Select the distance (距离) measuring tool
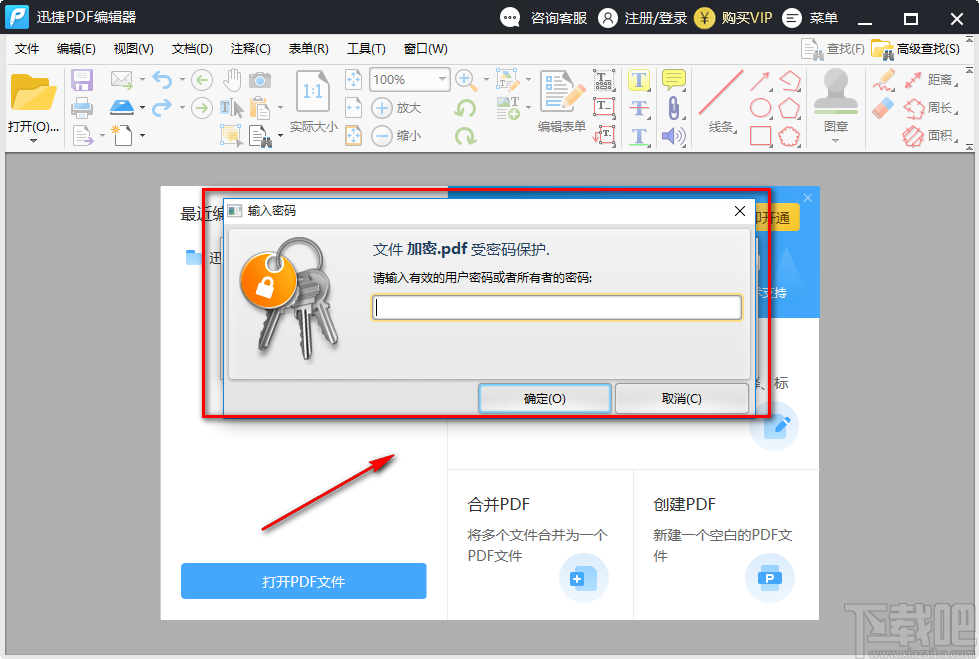Viewport: 979px width, 659px height. 929,80
